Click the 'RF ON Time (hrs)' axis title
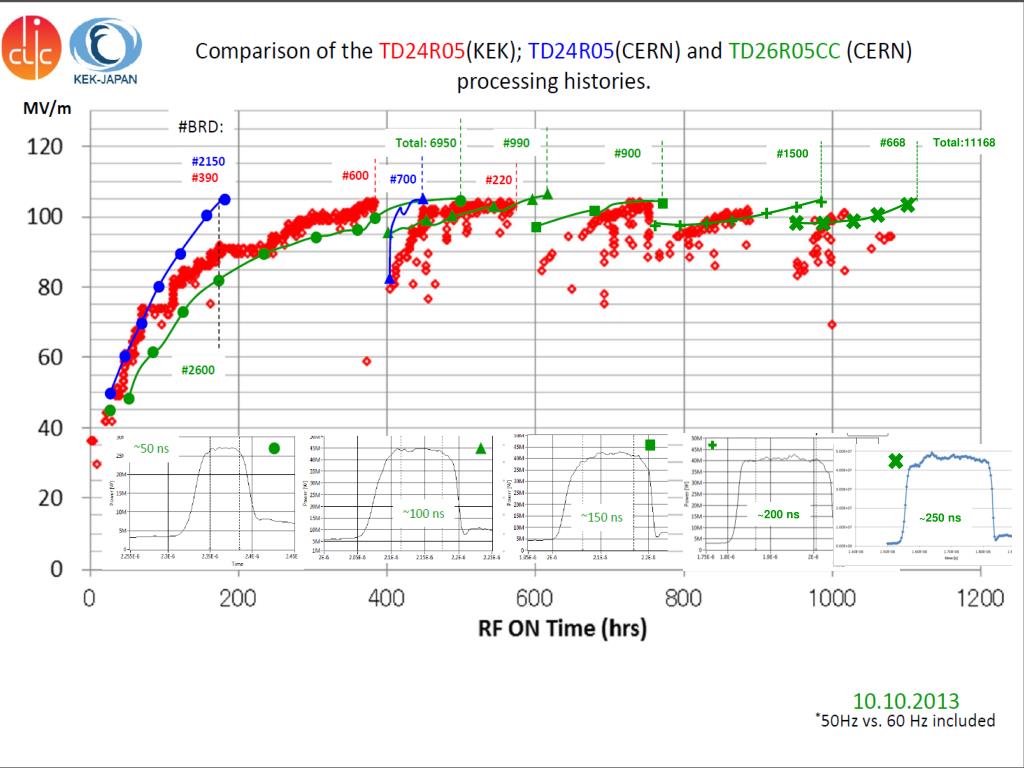This screenshot has width=1024, height=768. [562, 628]
